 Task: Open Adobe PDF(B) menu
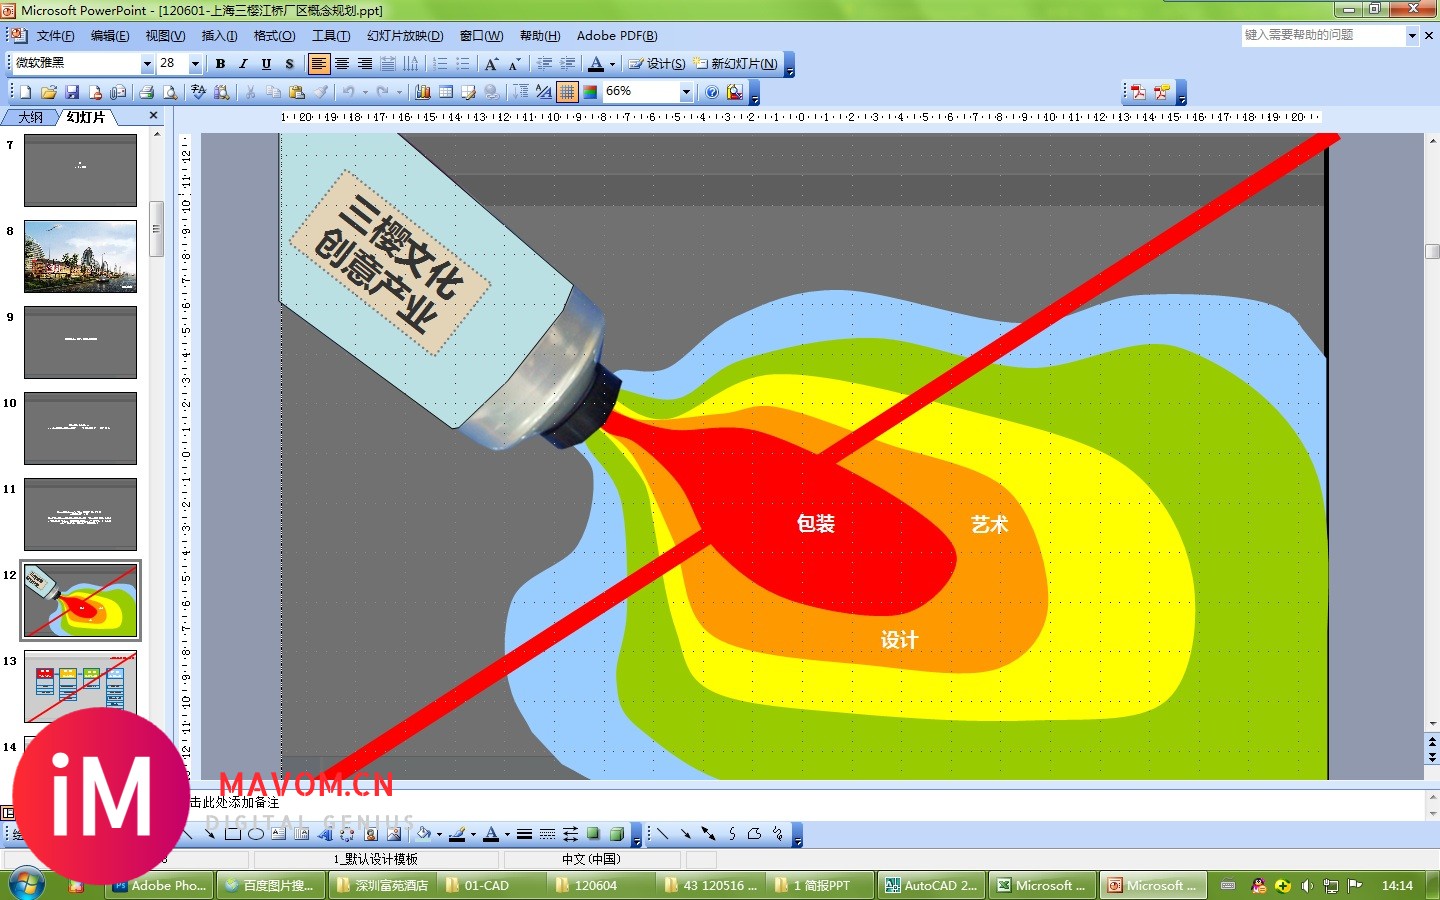pyautogui.click(x=617, y=36)
